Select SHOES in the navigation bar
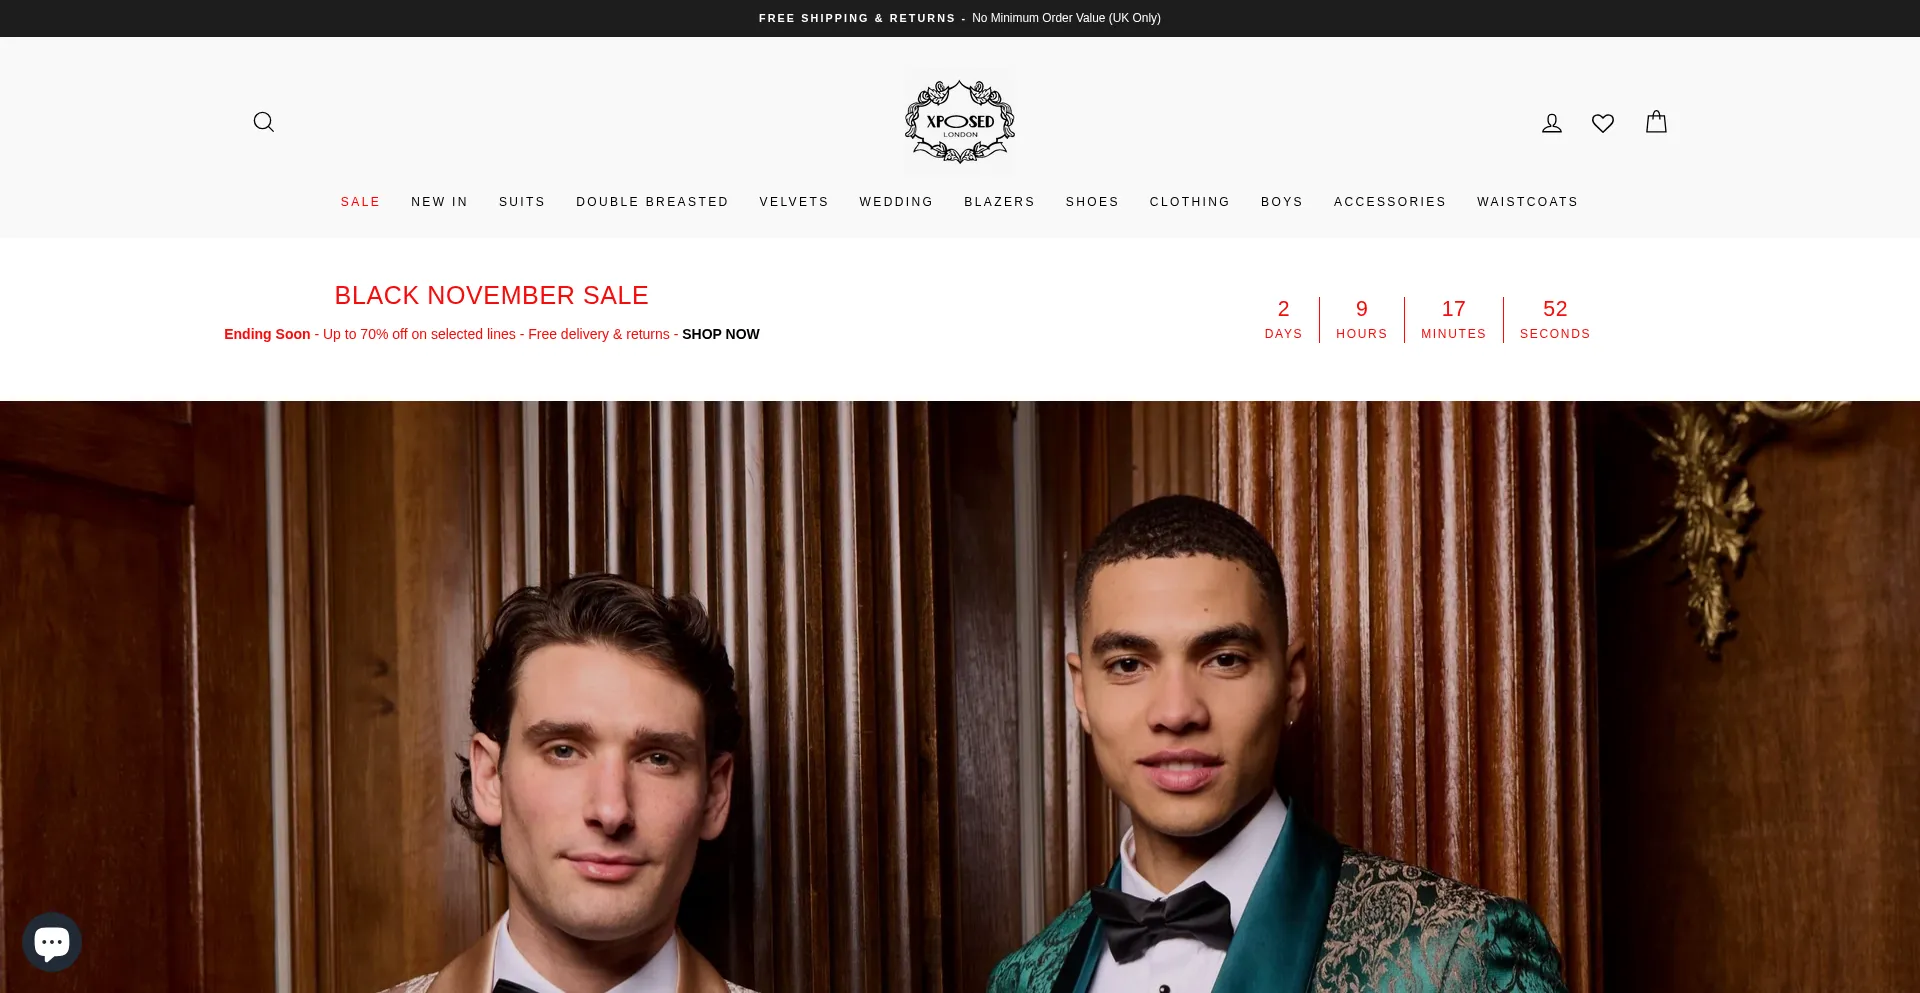 (x=1092, y=202)
